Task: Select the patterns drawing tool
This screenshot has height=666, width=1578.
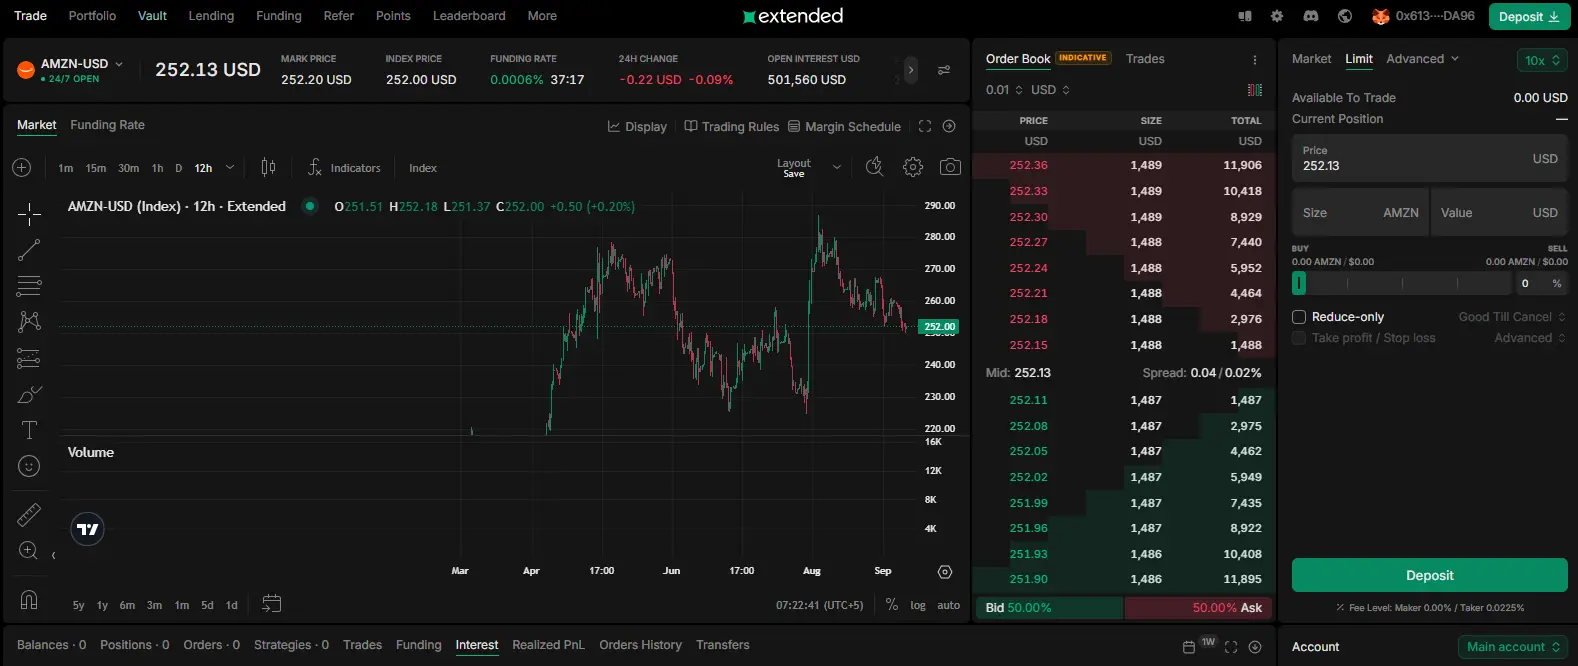Action: pyautogui.click(x=29, y=321)
